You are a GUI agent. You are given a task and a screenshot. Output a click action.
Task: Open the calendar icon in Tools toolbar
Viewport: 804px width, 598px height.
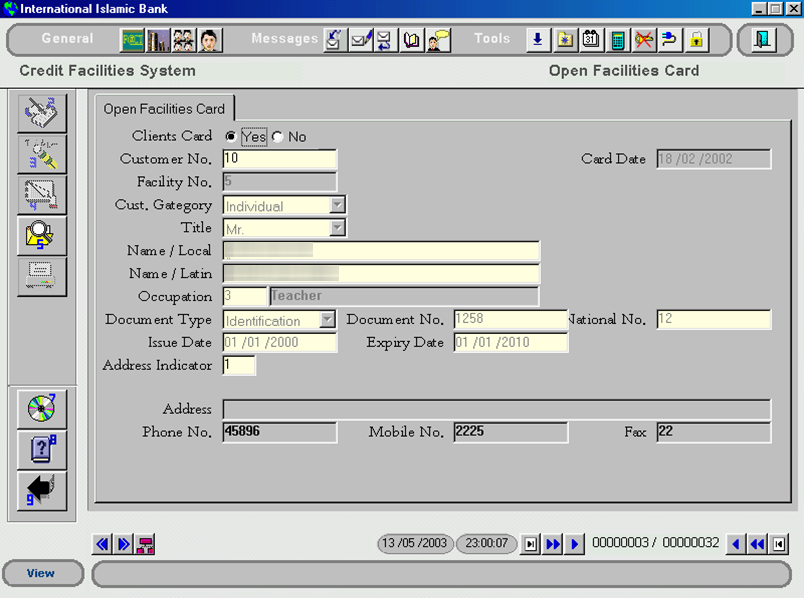pyautogui.click(x=591, y=40)
